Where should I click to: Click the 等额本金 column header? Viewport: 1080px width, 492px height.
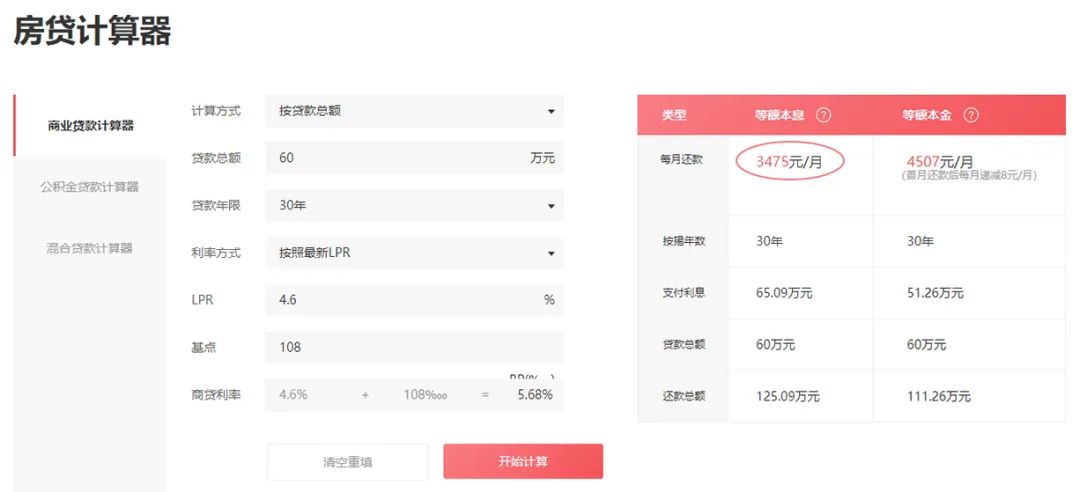click(x=928, y=115)
